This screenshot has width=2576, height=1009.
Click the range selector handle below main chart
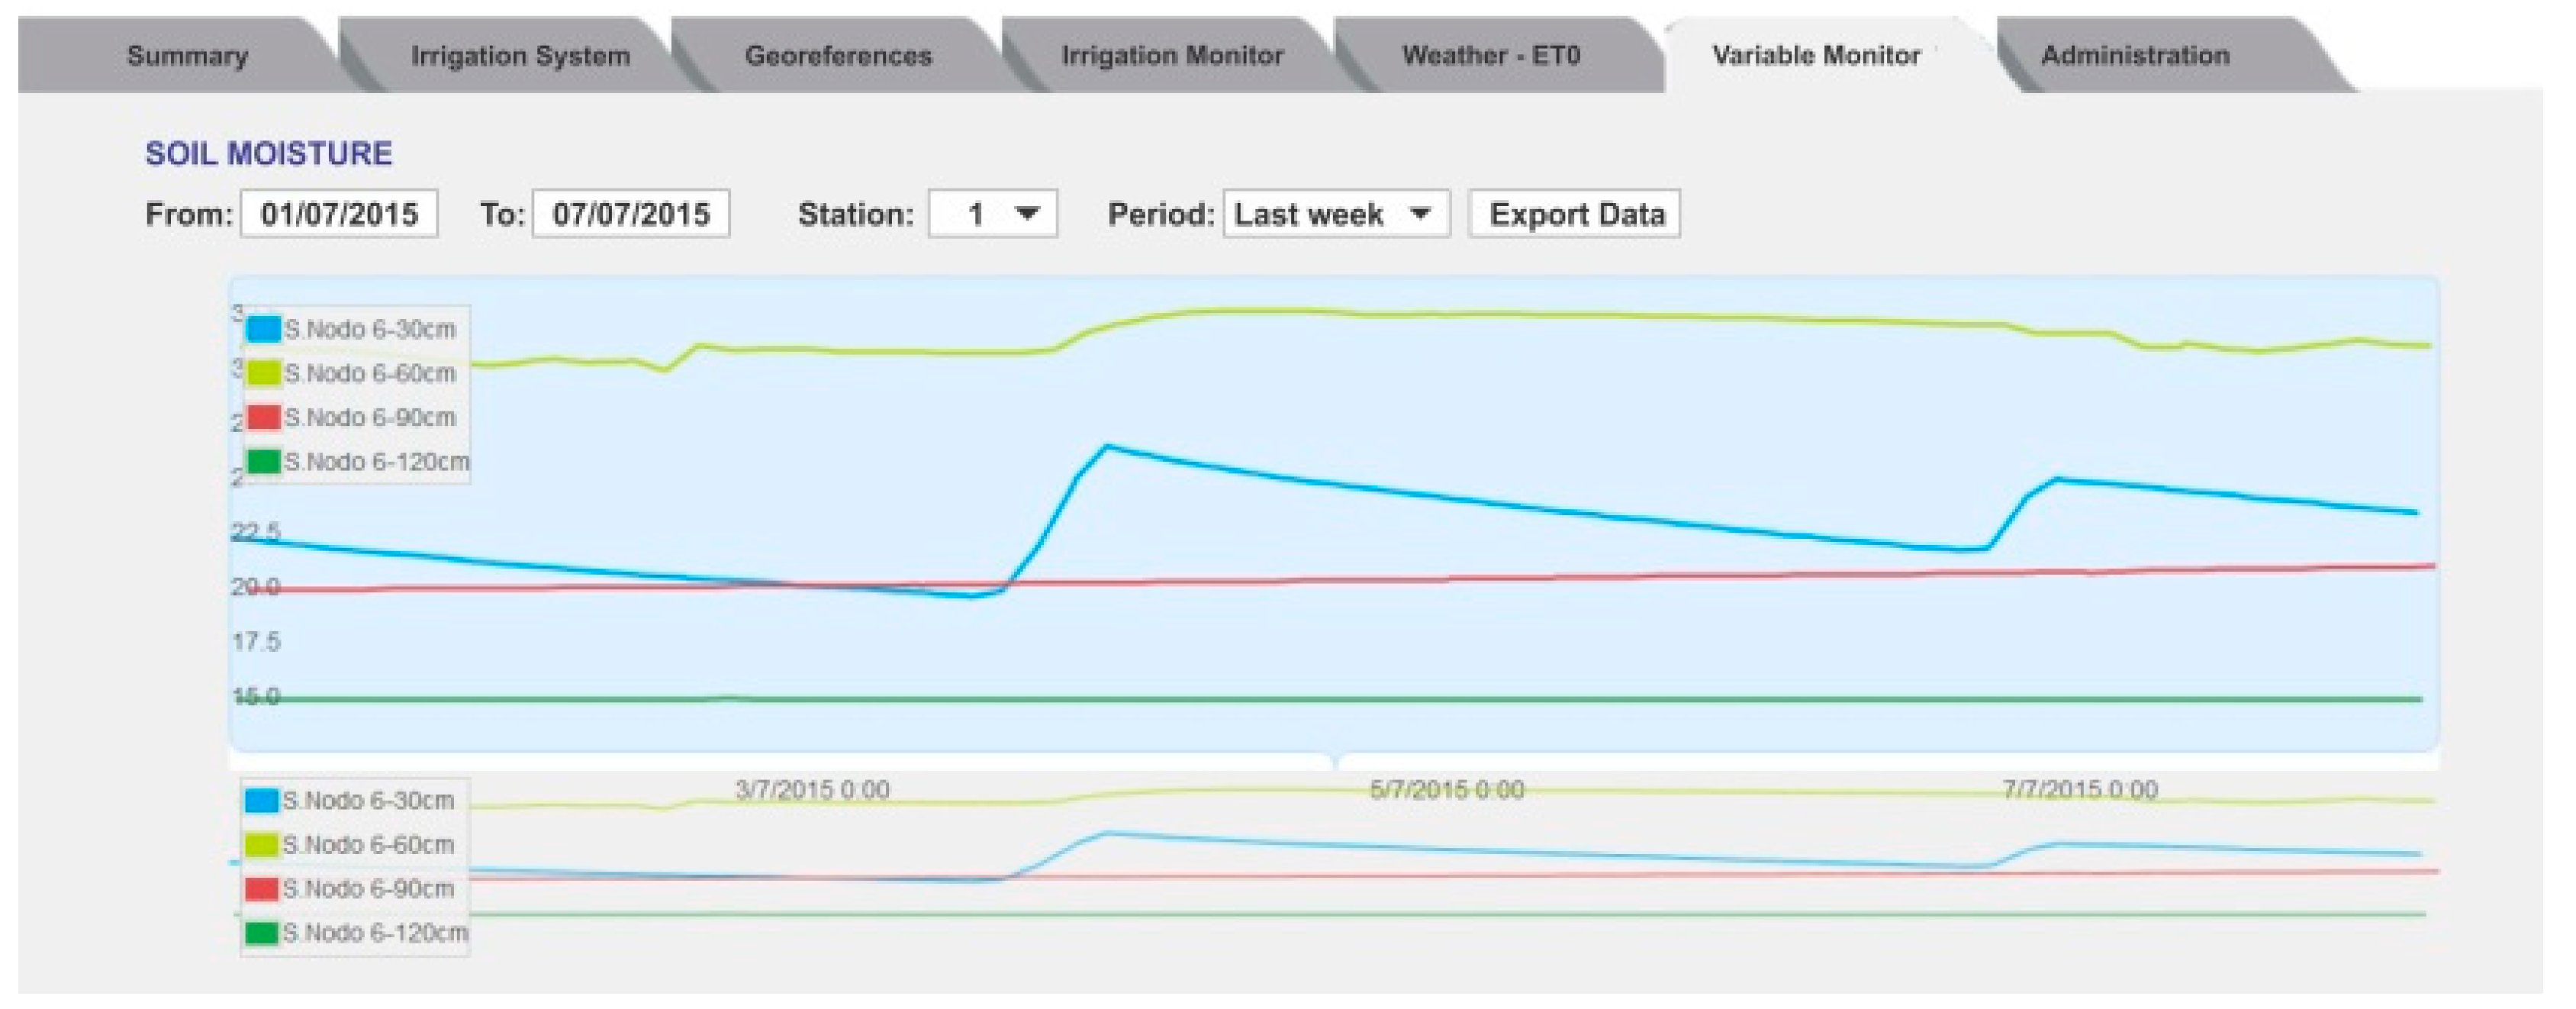[x=1336, y=761]
